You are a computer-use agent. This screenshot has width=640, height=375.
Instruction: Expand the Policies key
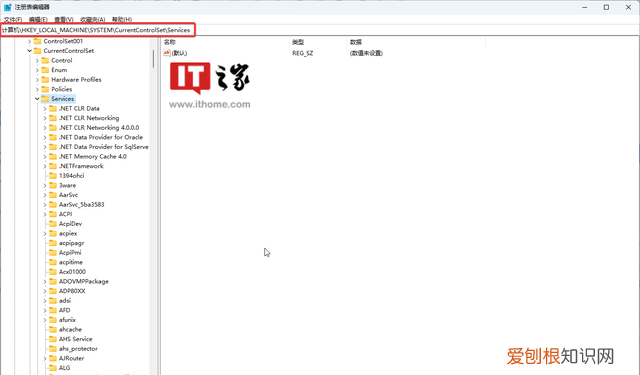[37, 89]
